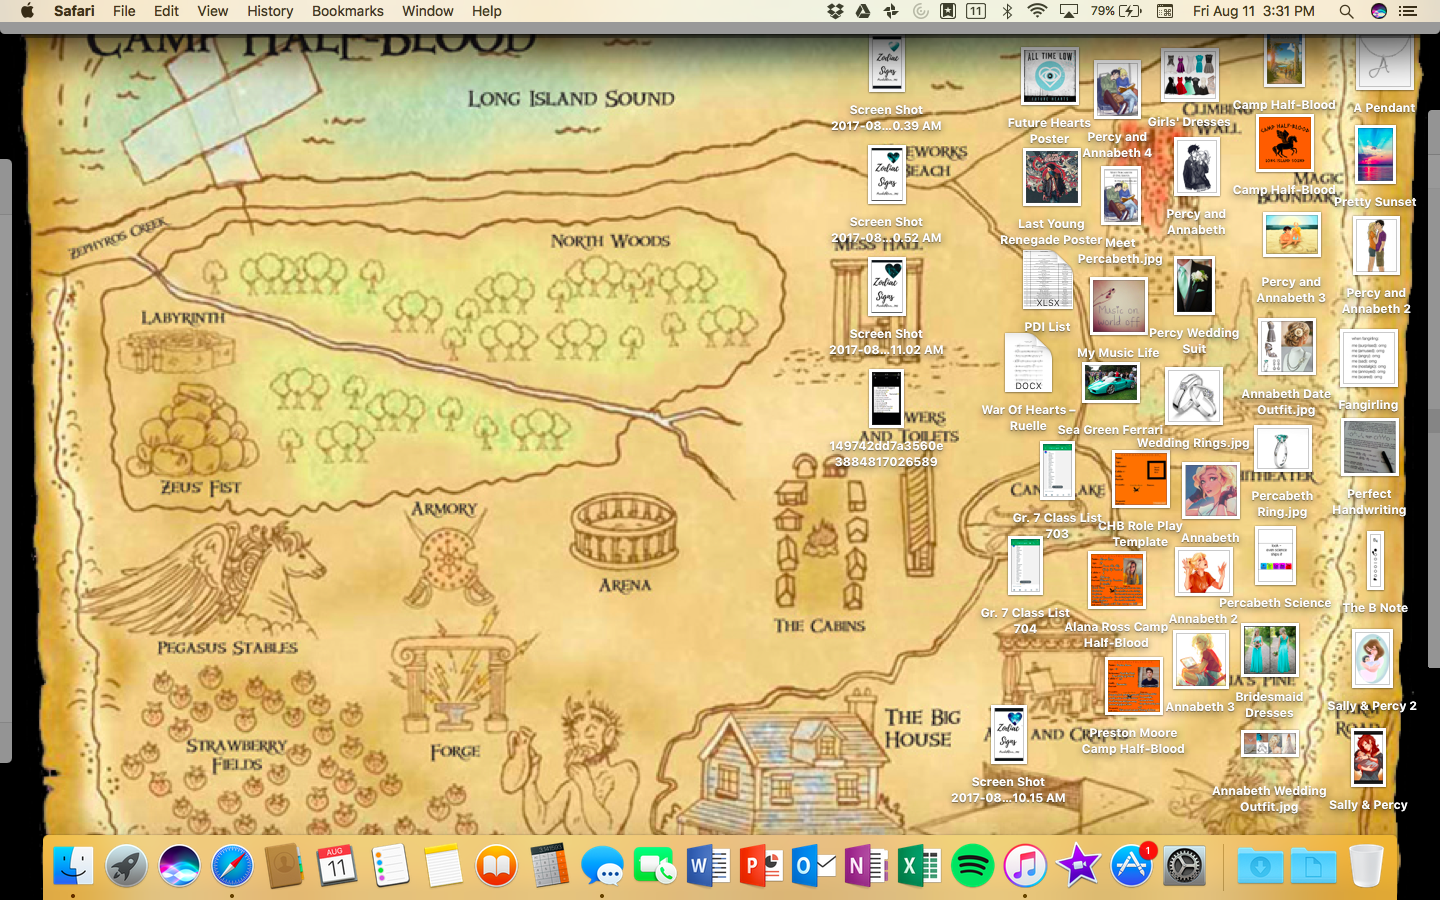Open the Window menu

[427, 11]
